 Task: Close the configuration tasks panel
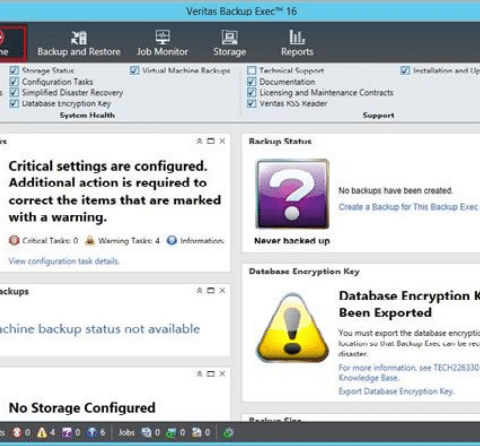(x=222, y=141)
